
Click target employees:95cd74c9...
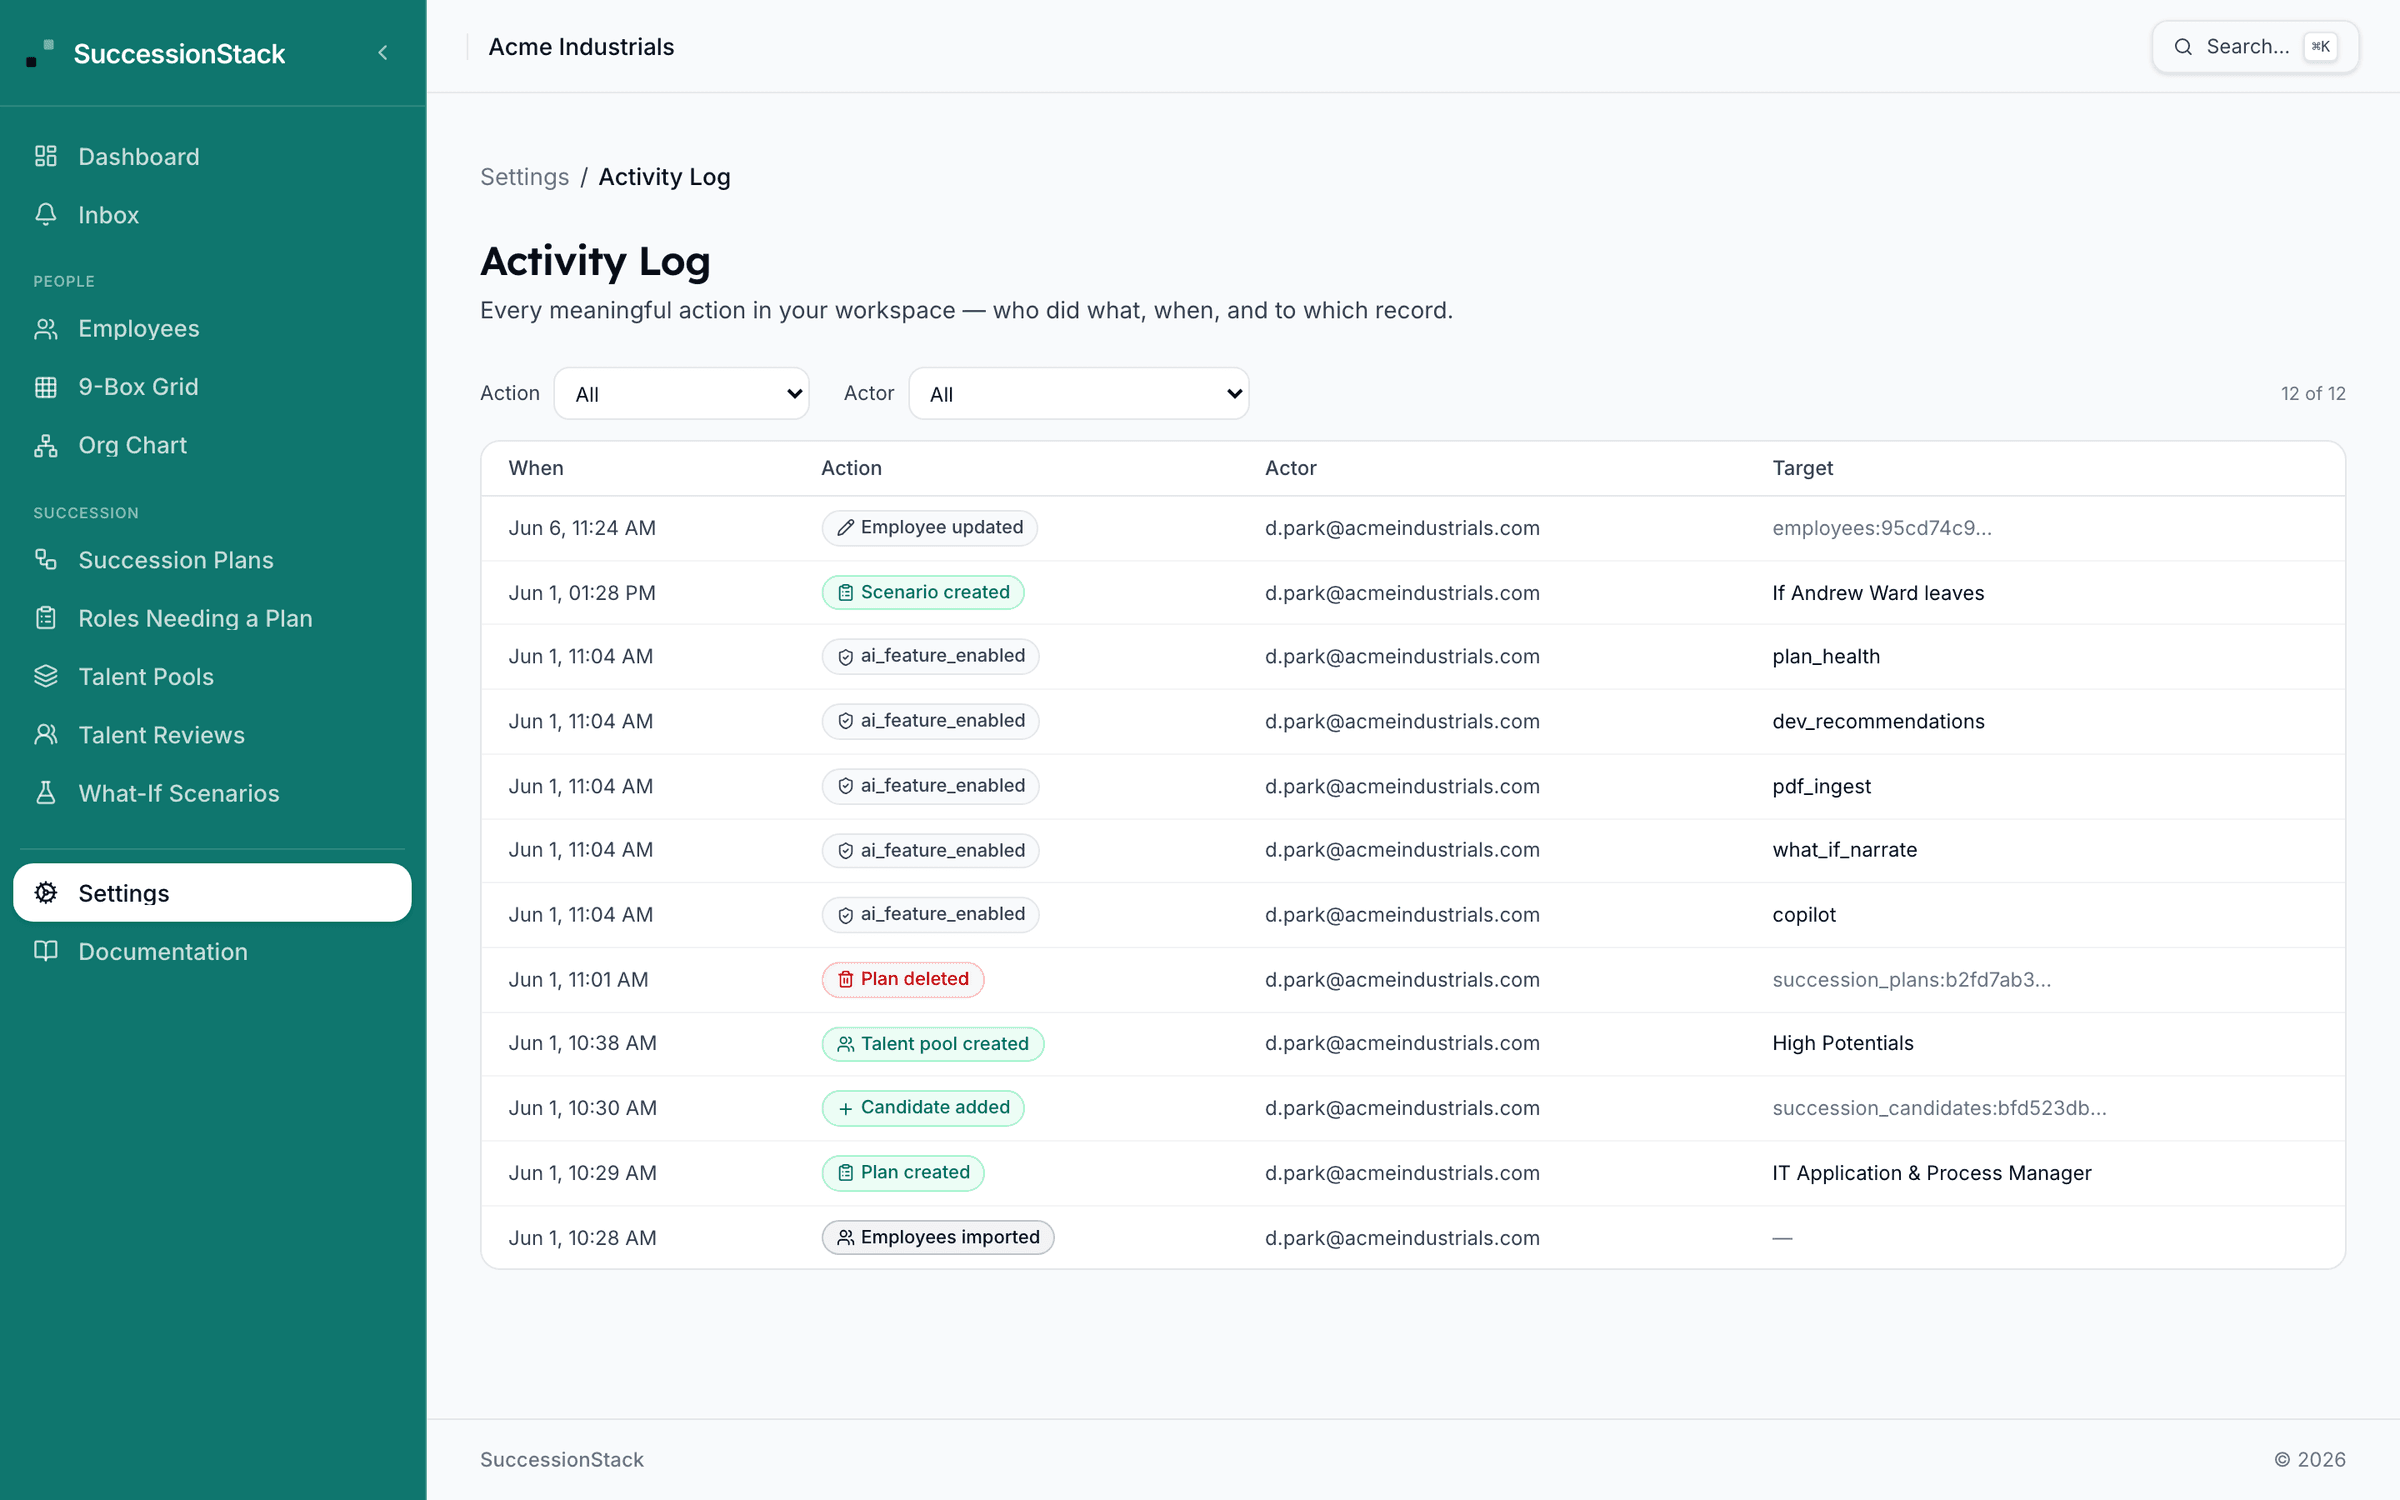(x=1881, y=528)
